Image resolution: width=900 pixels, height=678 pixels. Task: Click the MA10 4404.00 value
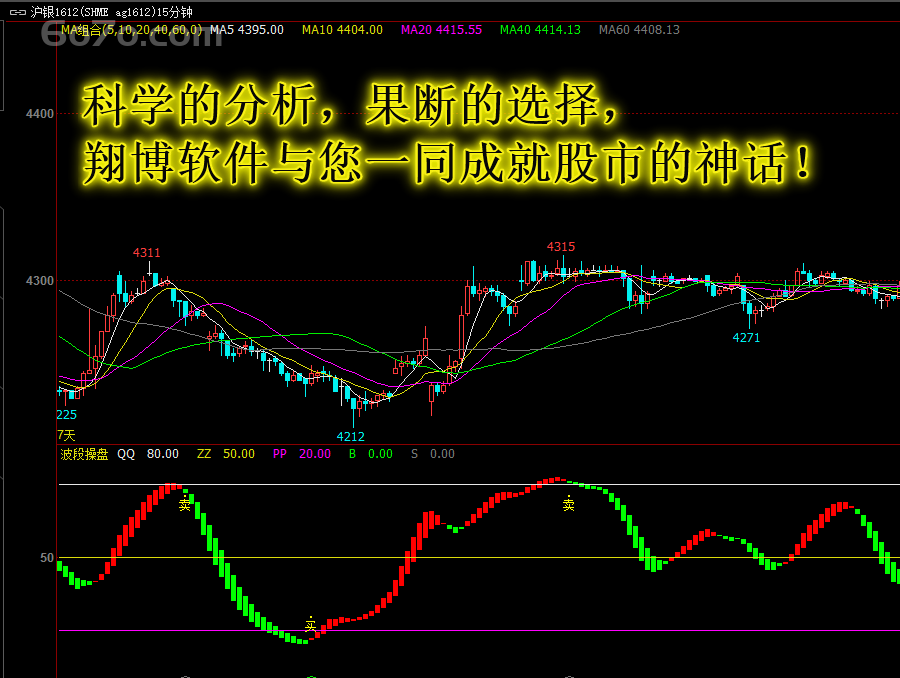coord(342,30)
